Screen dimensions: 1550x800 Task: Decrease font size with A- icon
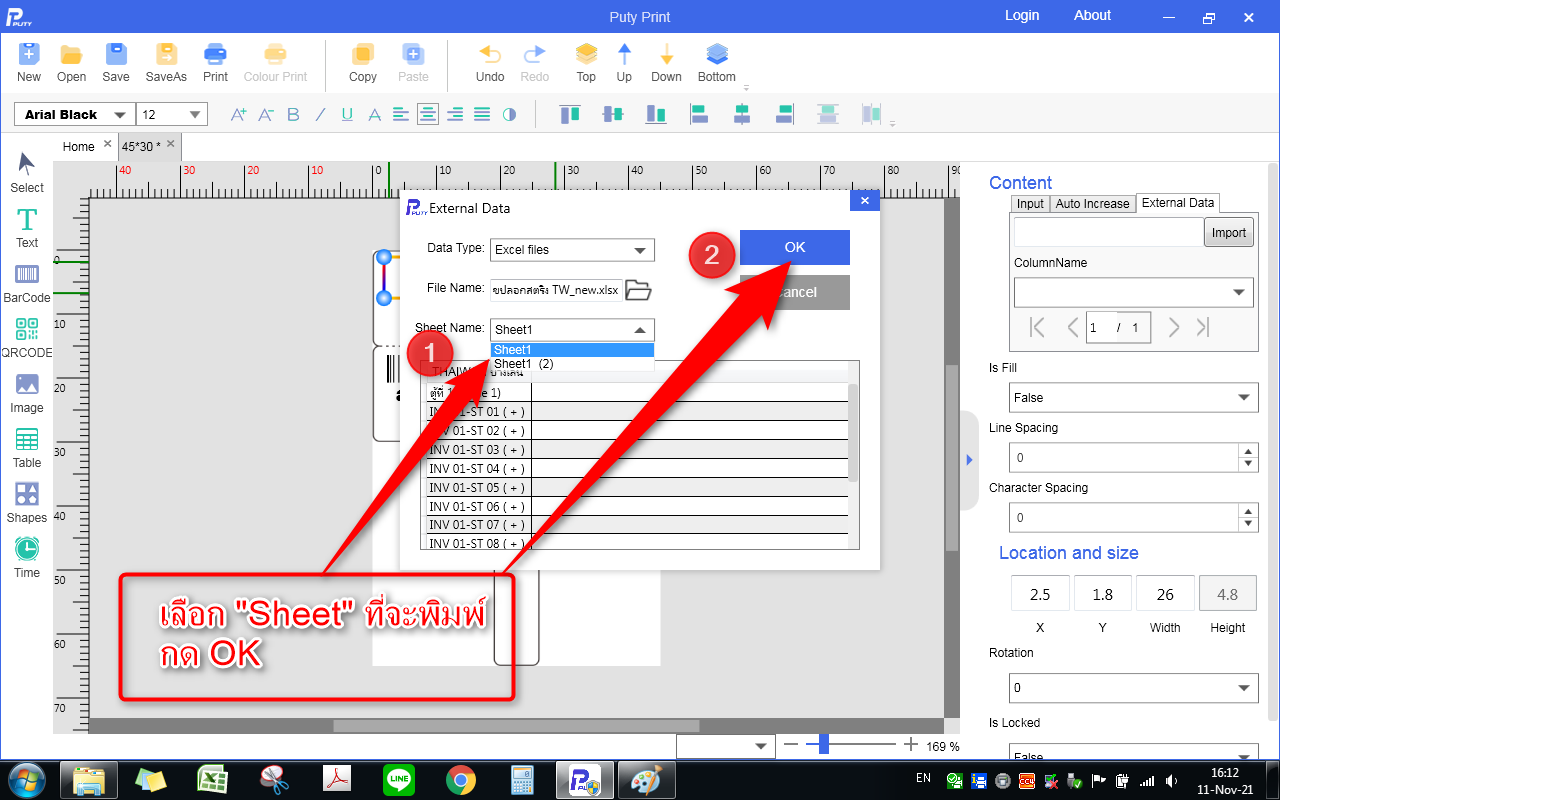tap(265, 115)
